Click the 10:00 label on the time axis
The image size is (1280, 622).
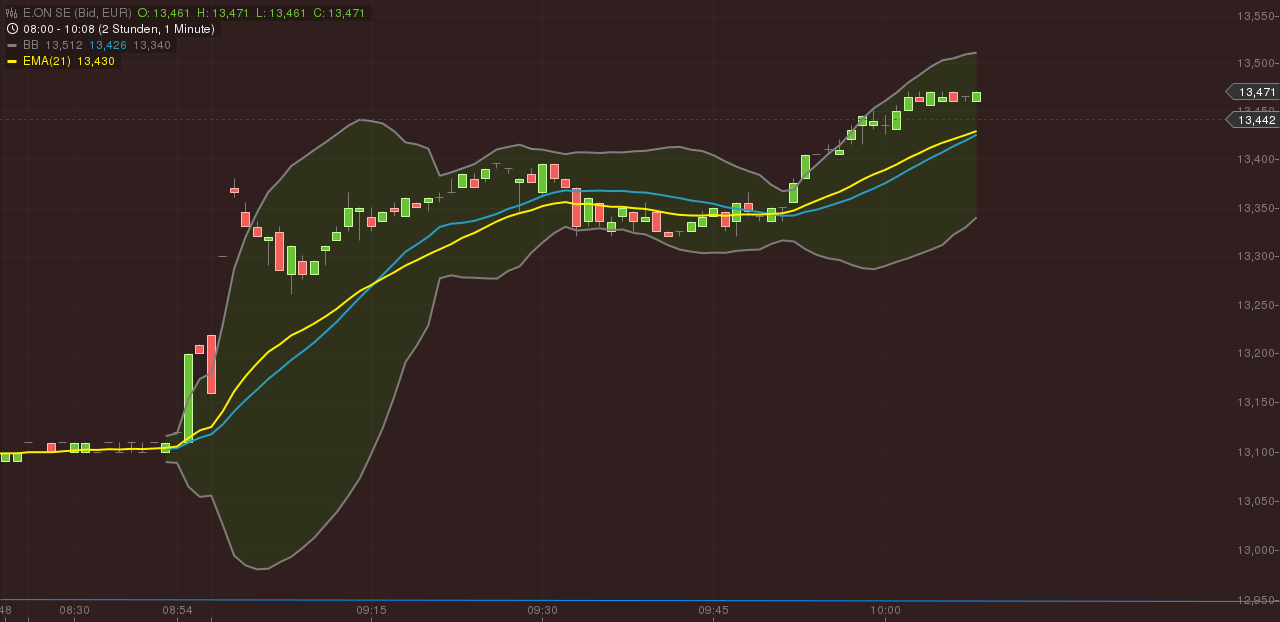coord(886,610)
